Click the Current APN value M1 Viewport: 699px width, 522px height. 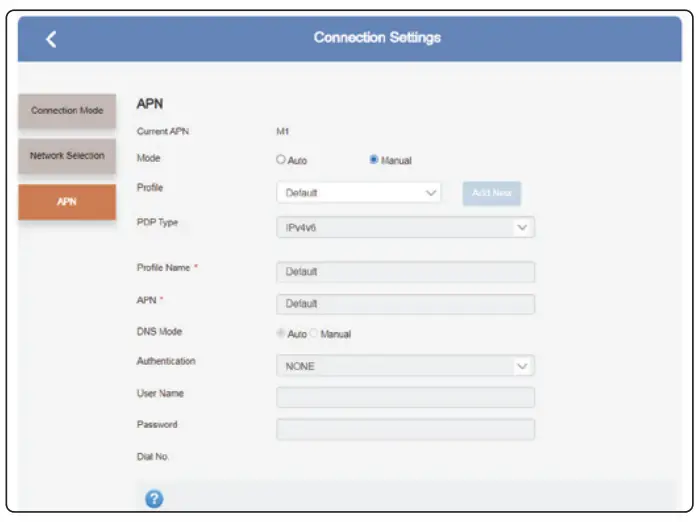pyautogui.click(x=283, y=131)
